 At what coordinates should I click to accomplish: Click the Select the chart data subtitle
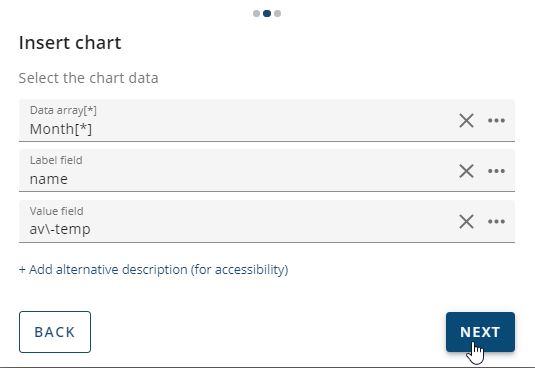88,78
